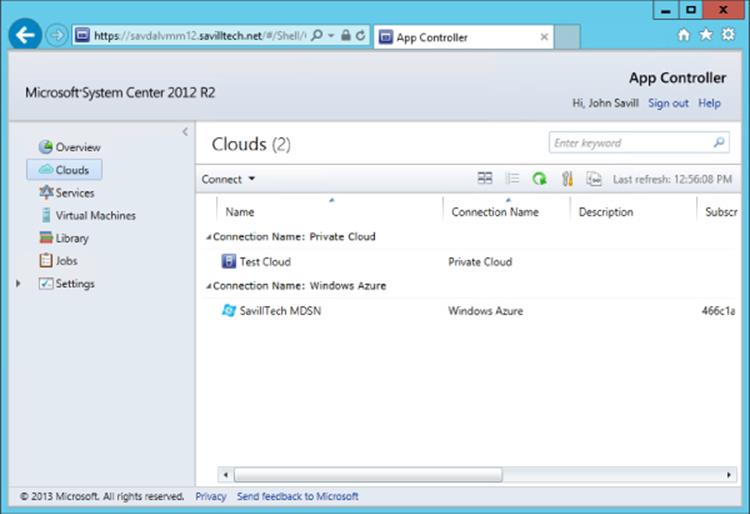Click the Virtual Machines server icon
Viewport: 750px width, 514px height.
coord(46,215)
